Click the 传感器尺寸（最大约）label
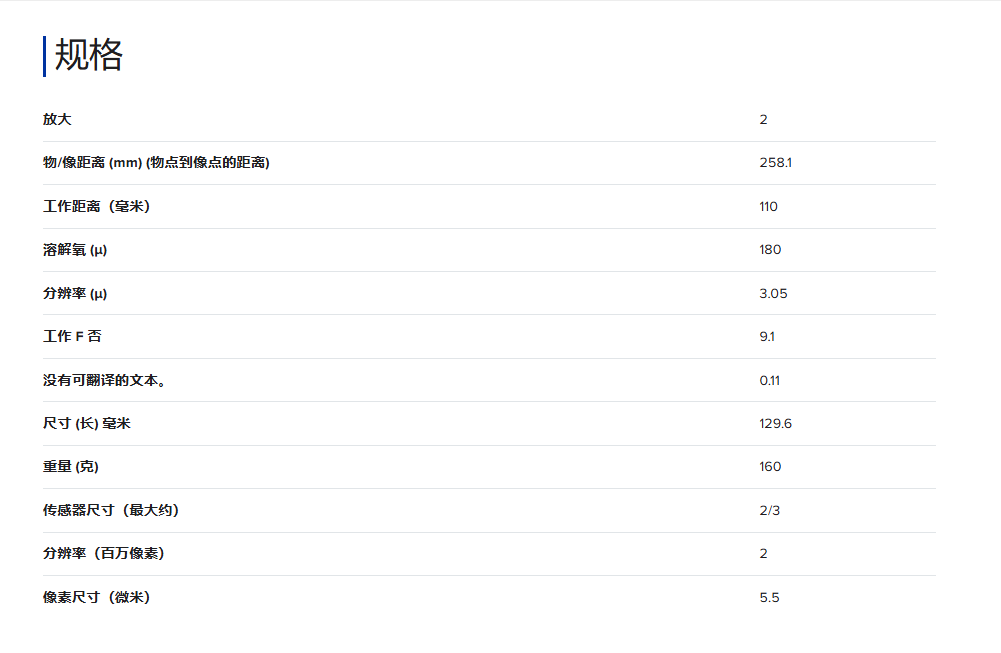The height and width of the screenshot is (653, 1001). 111,511
